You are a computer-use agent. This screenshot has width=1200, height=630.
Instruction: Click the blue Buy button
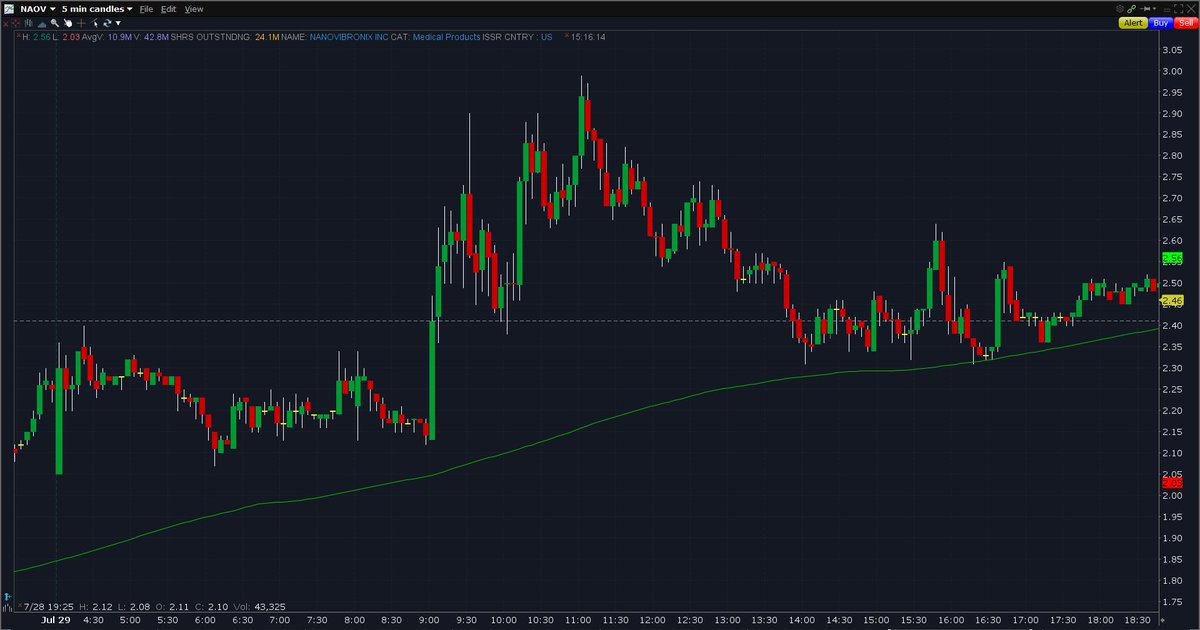coord(1161,23)
